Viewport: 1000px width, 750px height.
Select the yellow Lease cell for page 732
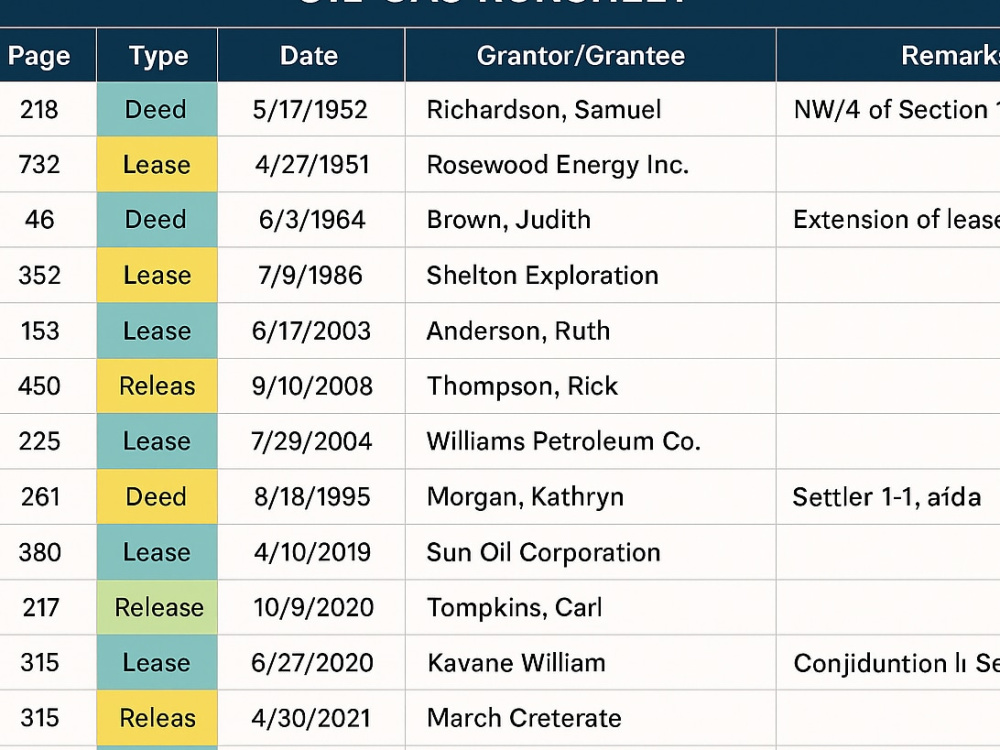157,165
